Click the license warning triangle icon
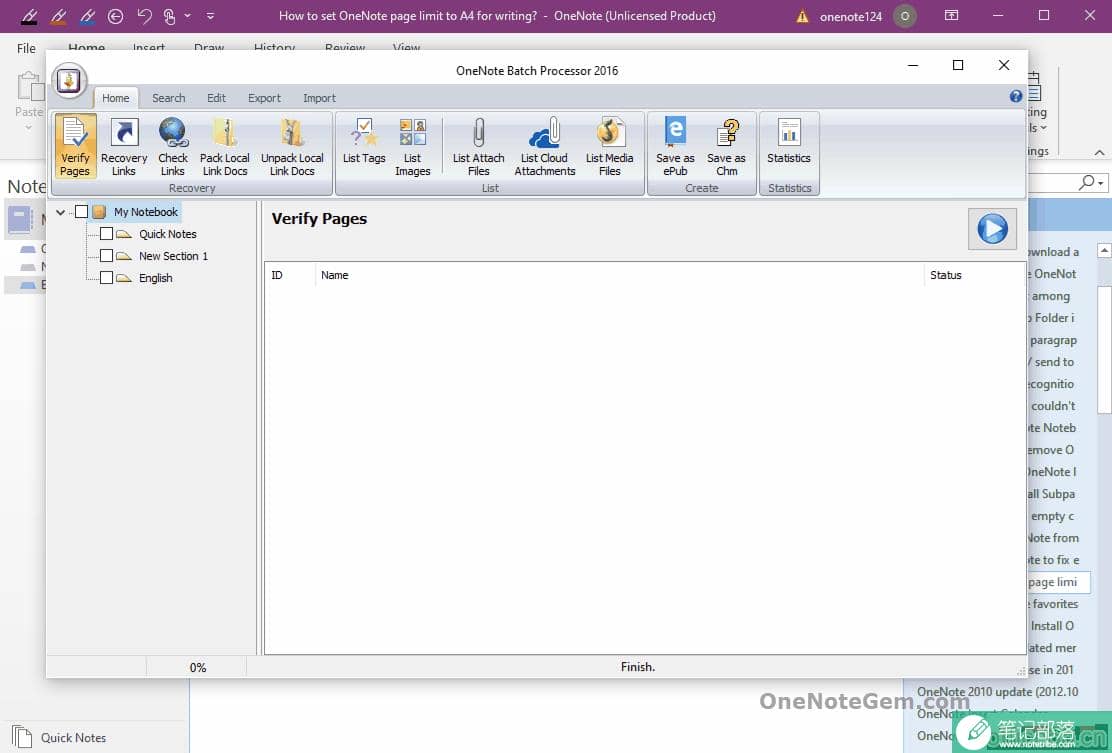The height and width of the screenshot is (753, 1112). pos(802,16)
